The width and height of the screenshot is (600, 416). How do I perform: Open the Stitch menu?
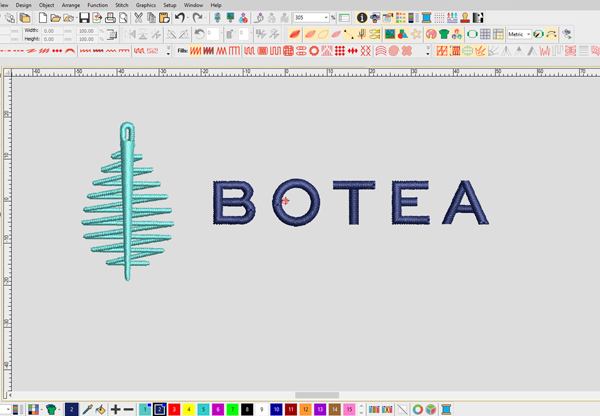point(122,5)
